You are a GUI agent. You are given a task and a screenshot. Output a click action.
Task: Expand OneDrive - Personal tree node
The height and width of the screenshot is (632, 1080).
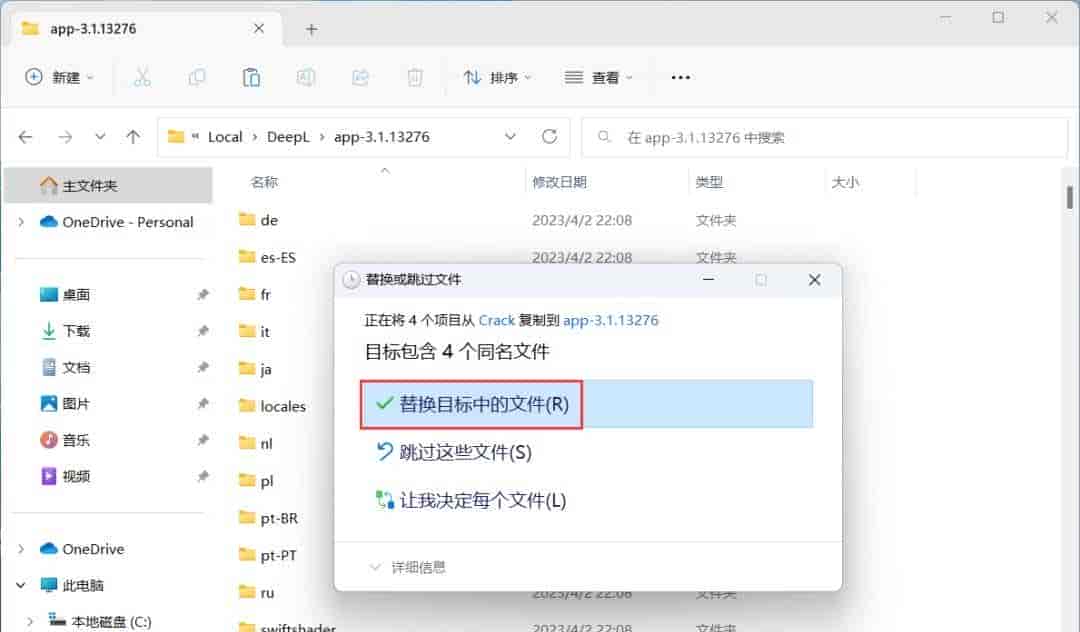(x=21, y=222)
